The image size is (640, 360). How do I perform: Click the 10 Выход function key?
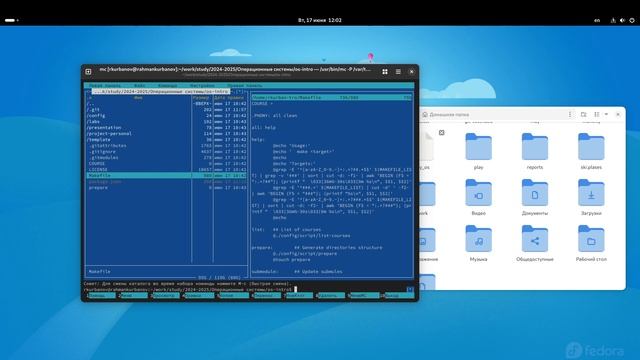[x=397, y=295]
